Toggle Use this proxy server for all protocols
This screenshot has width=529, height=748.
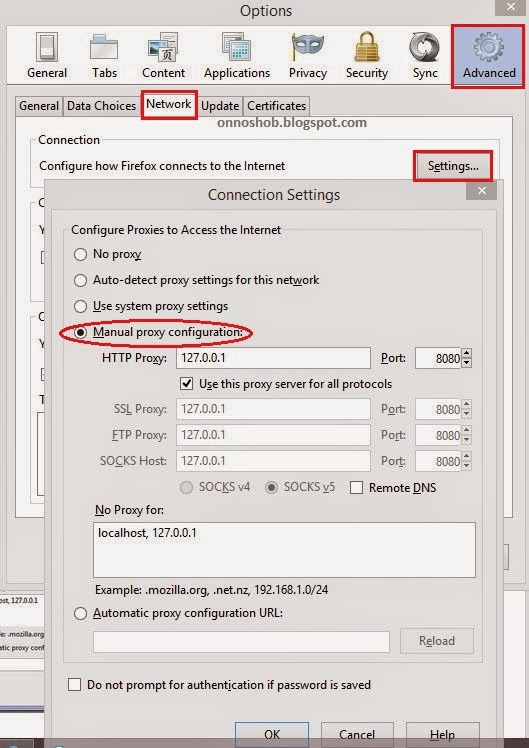187,384
